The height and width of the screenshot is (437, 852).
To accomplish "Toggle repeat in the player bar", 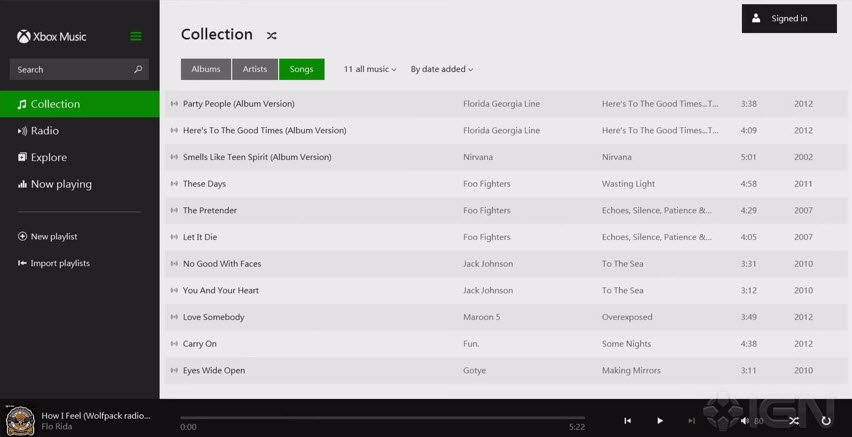I will (826, 421).
